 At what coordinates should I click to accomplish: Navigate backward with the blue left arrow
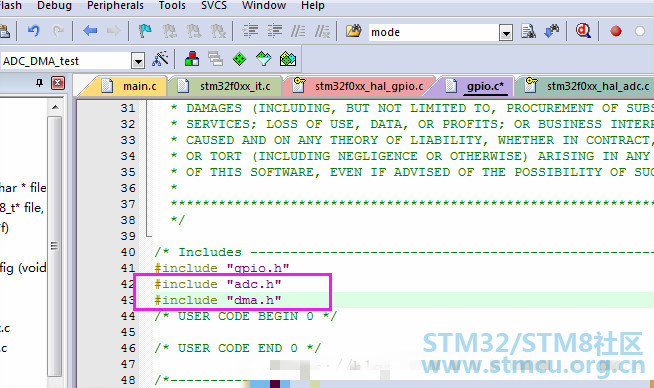coord(90,31)
